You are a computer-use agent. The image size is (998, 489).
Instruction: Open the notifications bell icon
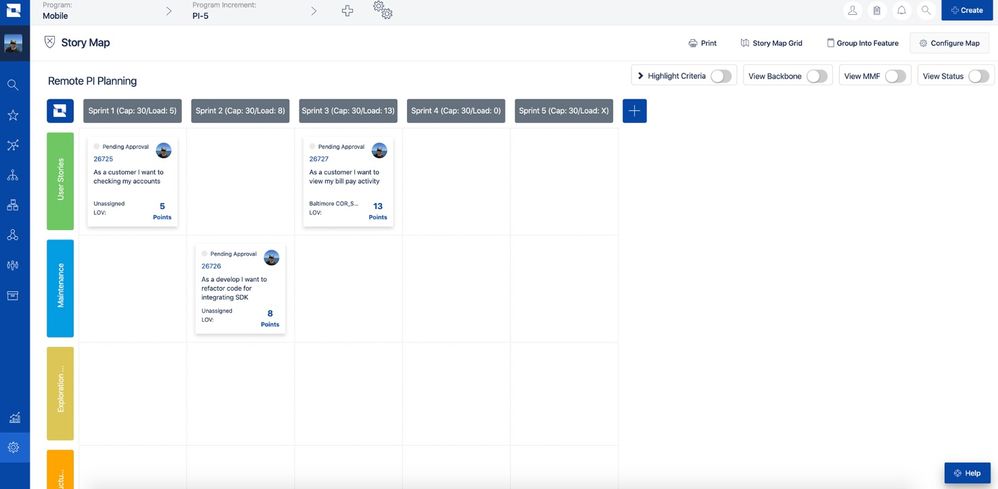[901, 10]
